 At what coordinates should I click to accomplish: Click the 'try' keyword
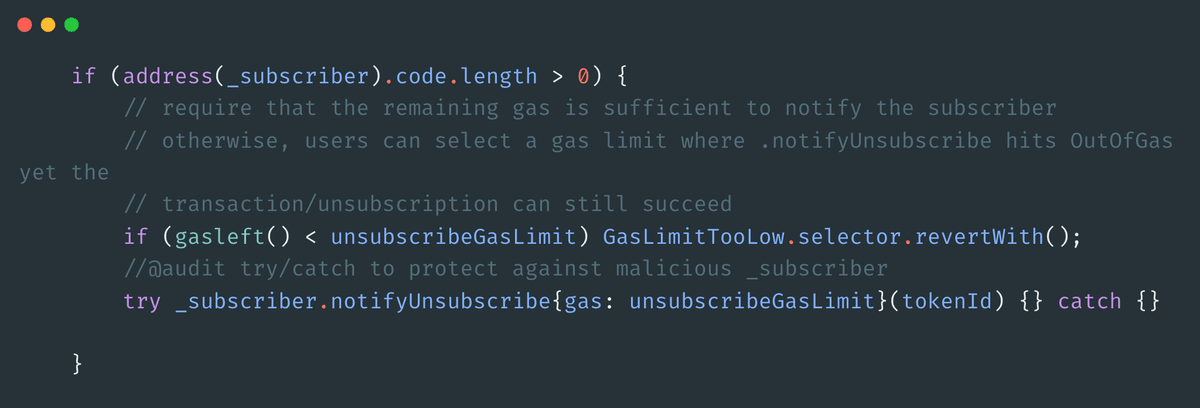click(x=142, y=301)
